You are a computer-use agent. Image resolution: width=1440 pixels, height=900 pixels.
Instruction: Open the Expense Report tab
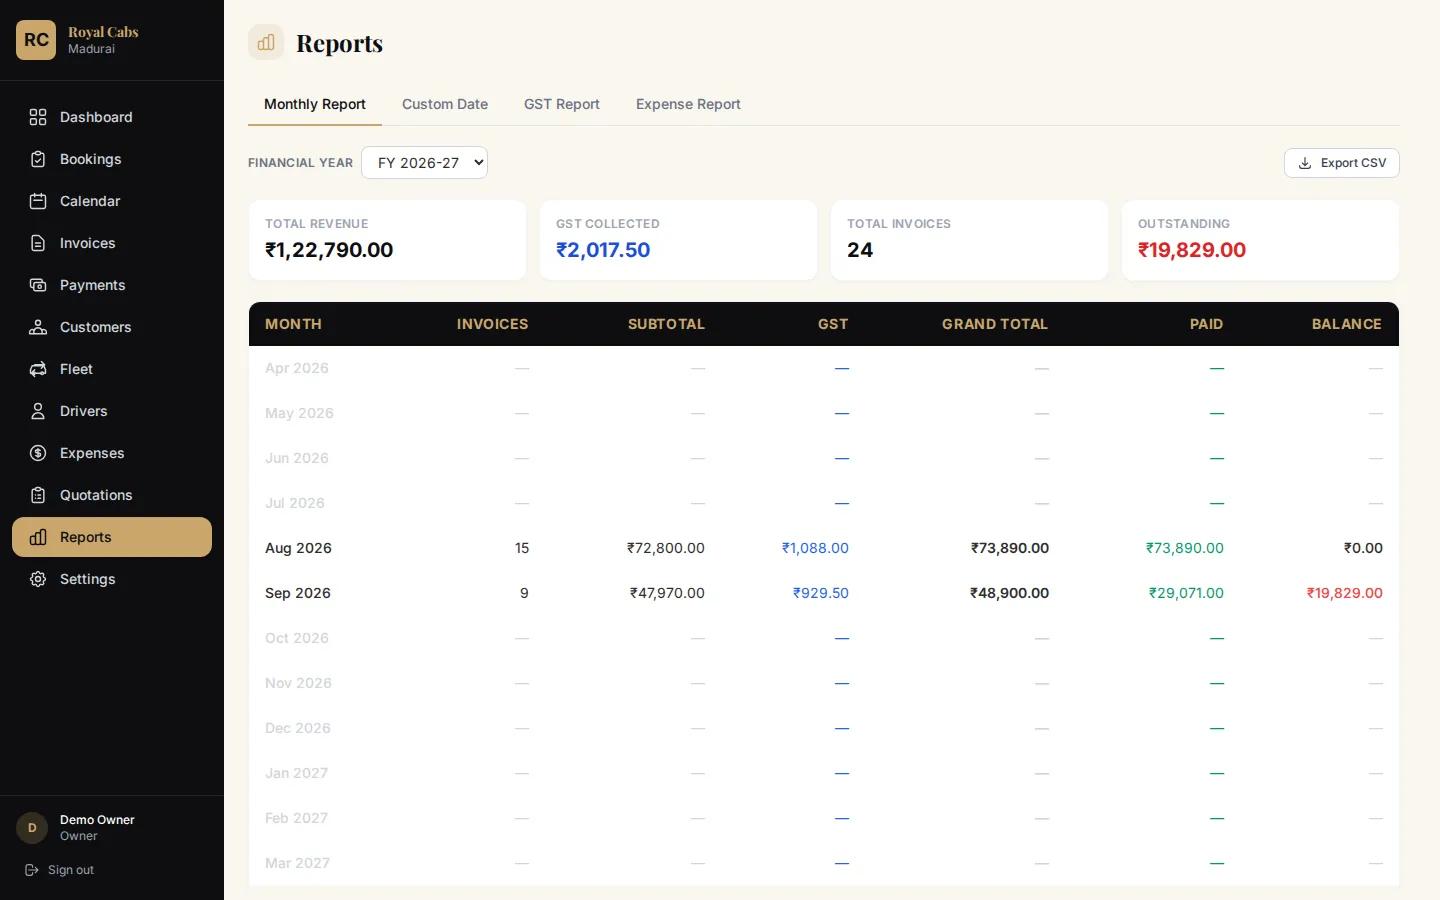(688, 104)
